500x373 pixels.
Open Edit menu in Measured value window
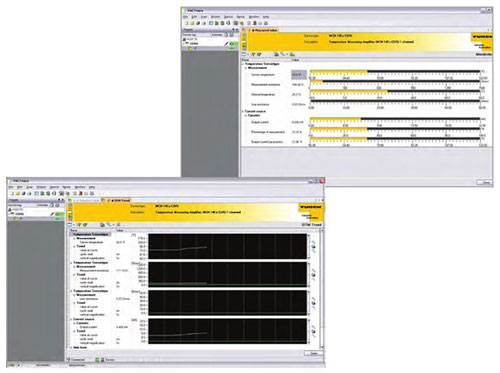(195, 17)
